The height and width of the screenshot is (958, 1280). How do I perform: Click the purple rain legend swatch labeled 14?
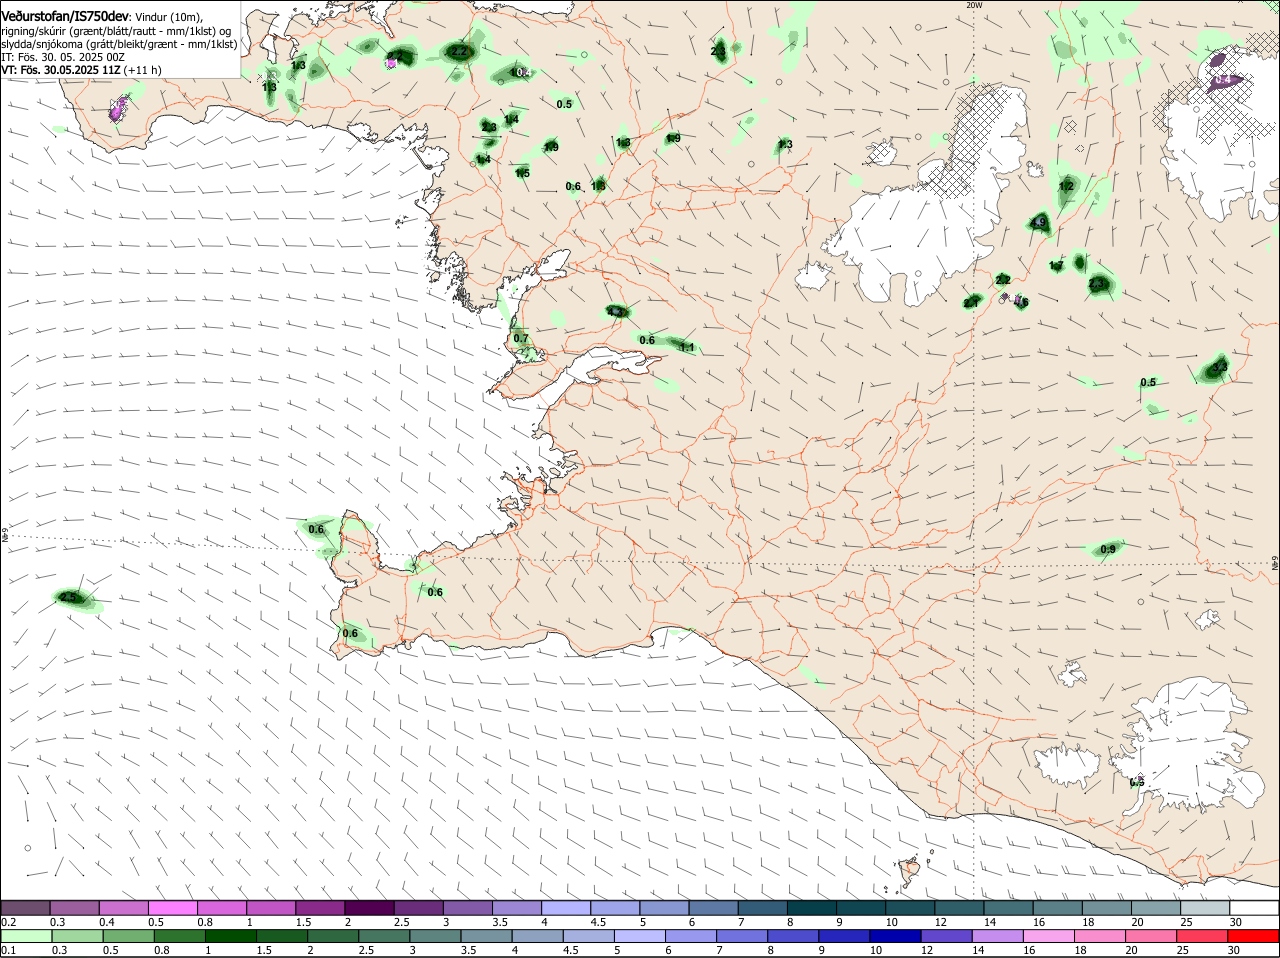click(998, 936)
